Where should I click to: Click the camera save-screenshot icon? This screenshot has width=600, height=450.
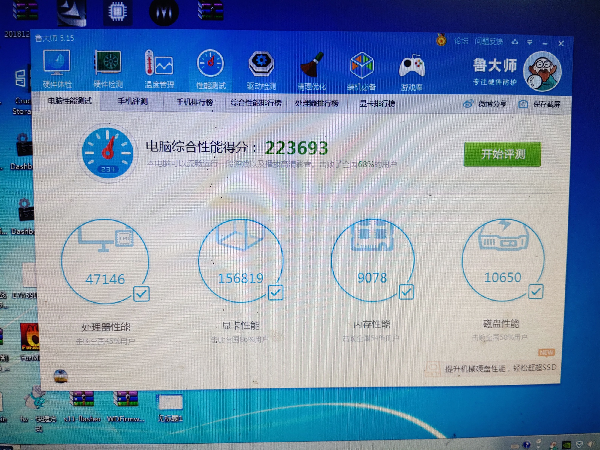523,104
